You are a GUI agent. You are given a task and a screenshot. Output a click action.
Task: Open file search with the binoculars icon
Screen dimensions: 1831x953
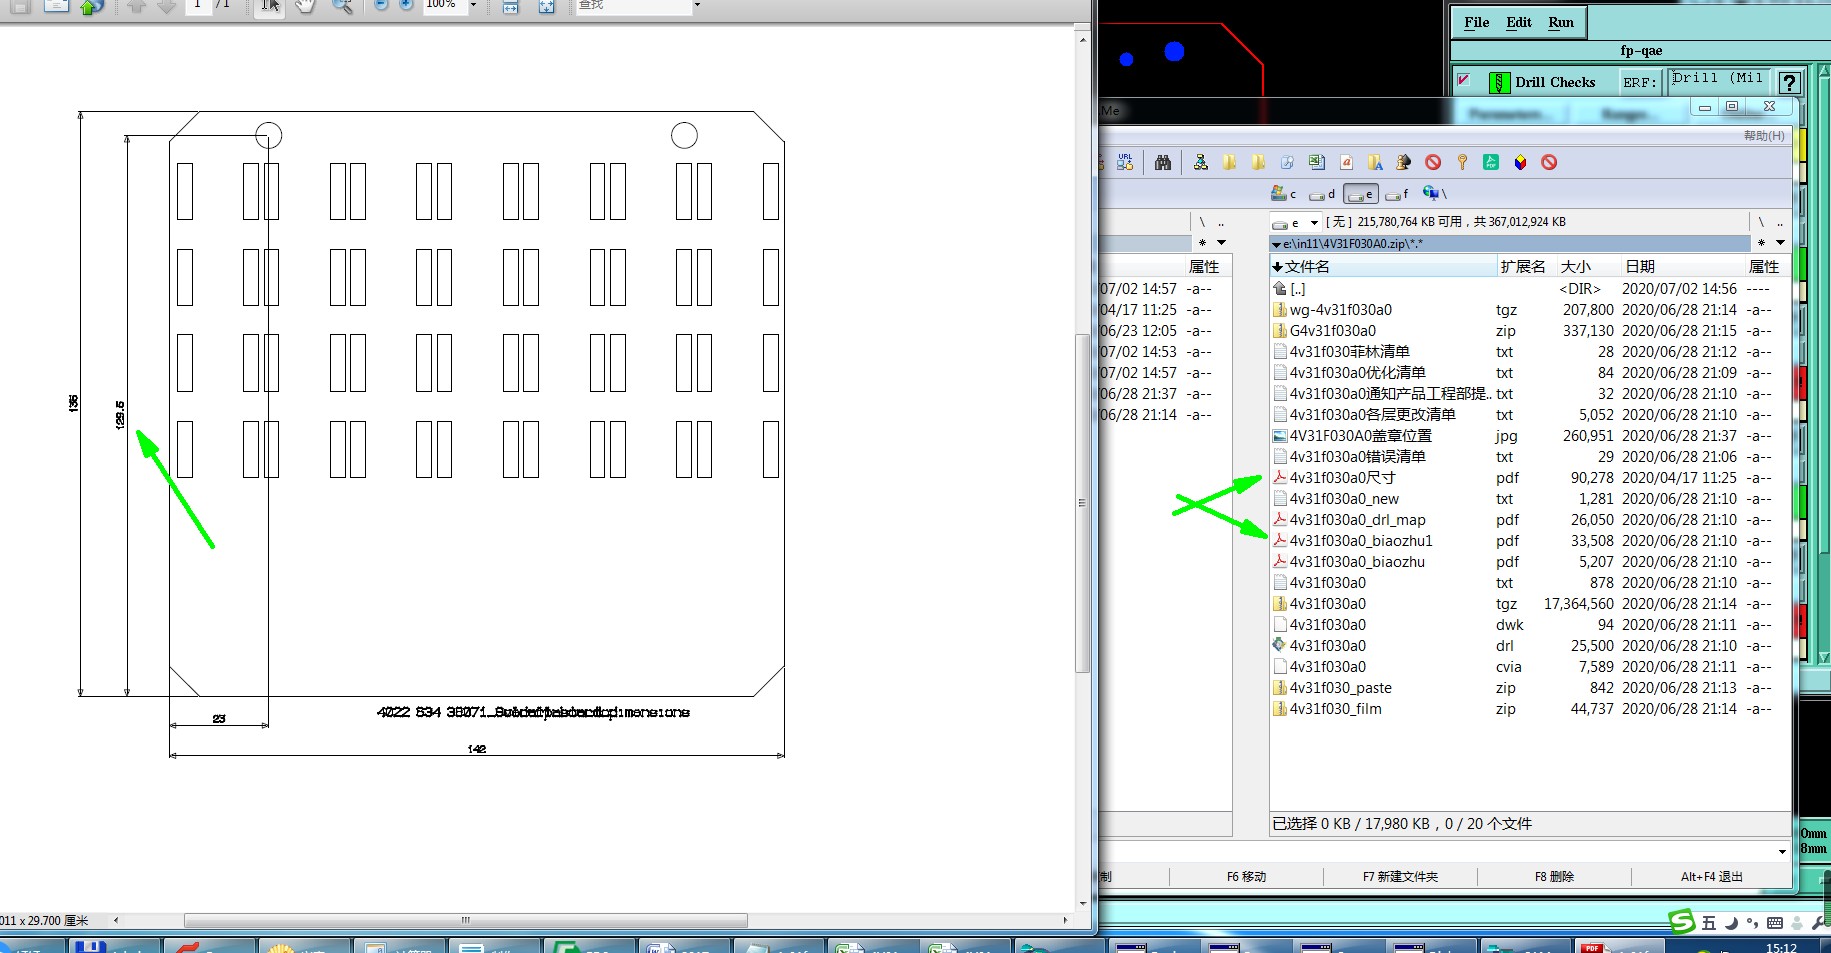click(1163, 162)
